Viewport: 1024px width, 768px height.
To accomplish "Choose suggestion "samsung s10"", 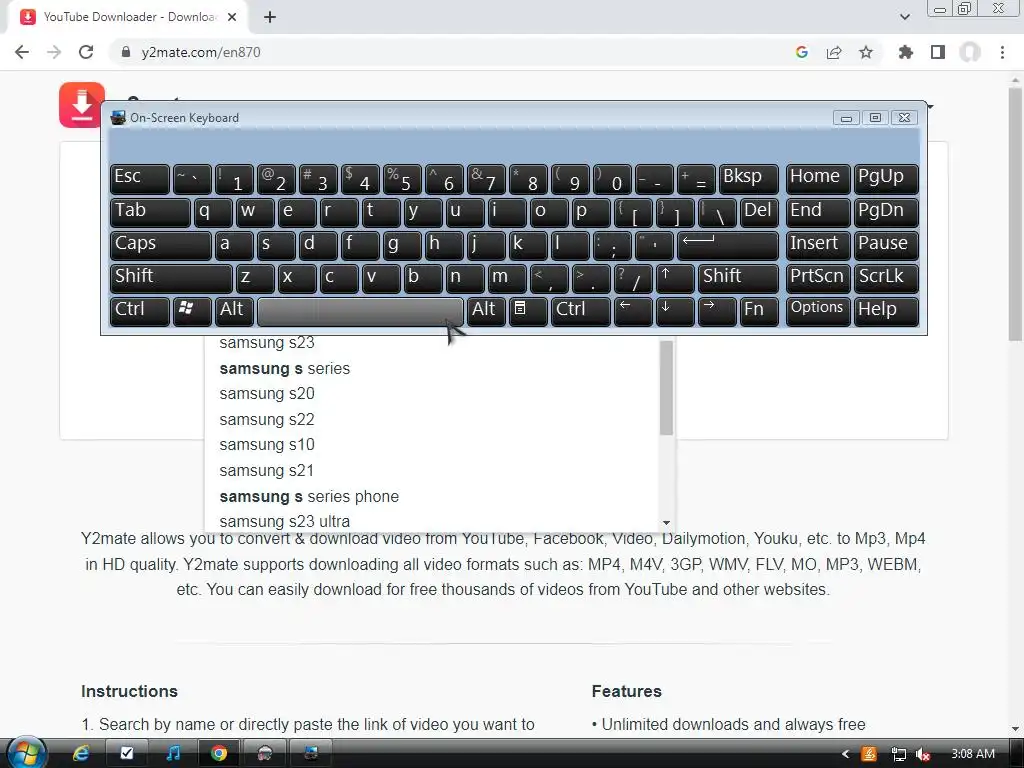I will (432, 445).
